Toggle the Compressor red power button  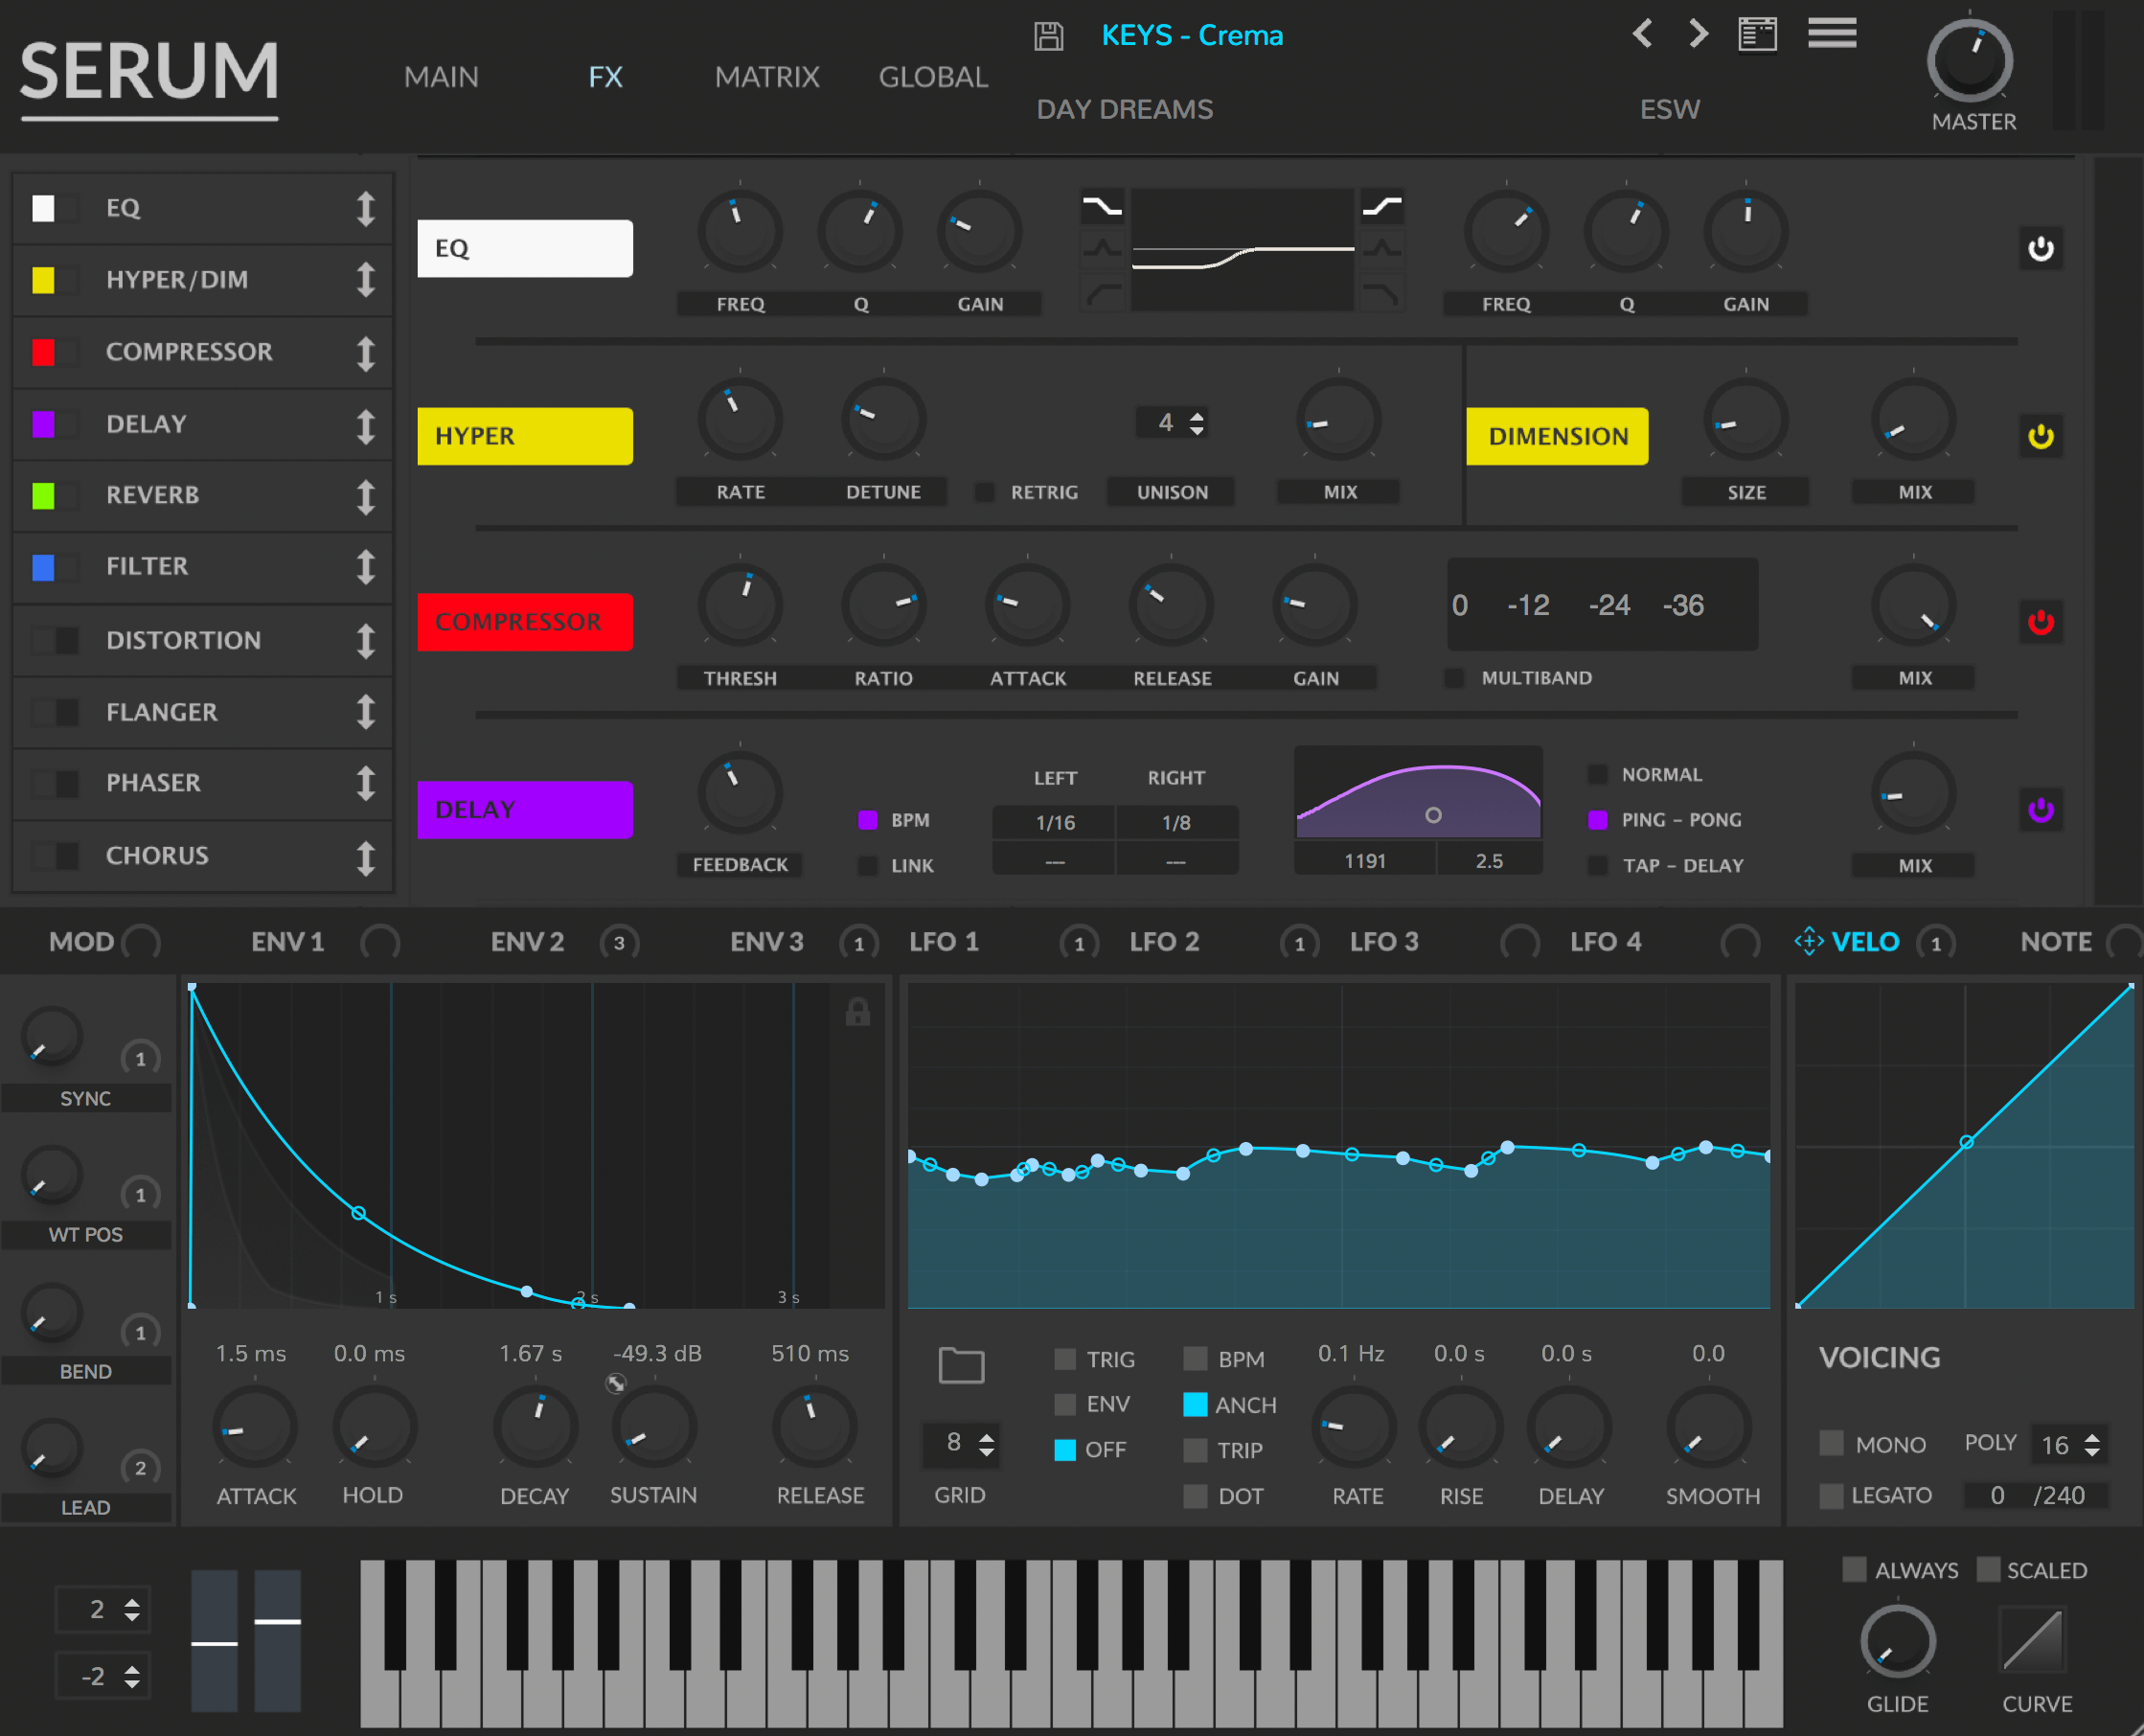tap(2040, 622)
